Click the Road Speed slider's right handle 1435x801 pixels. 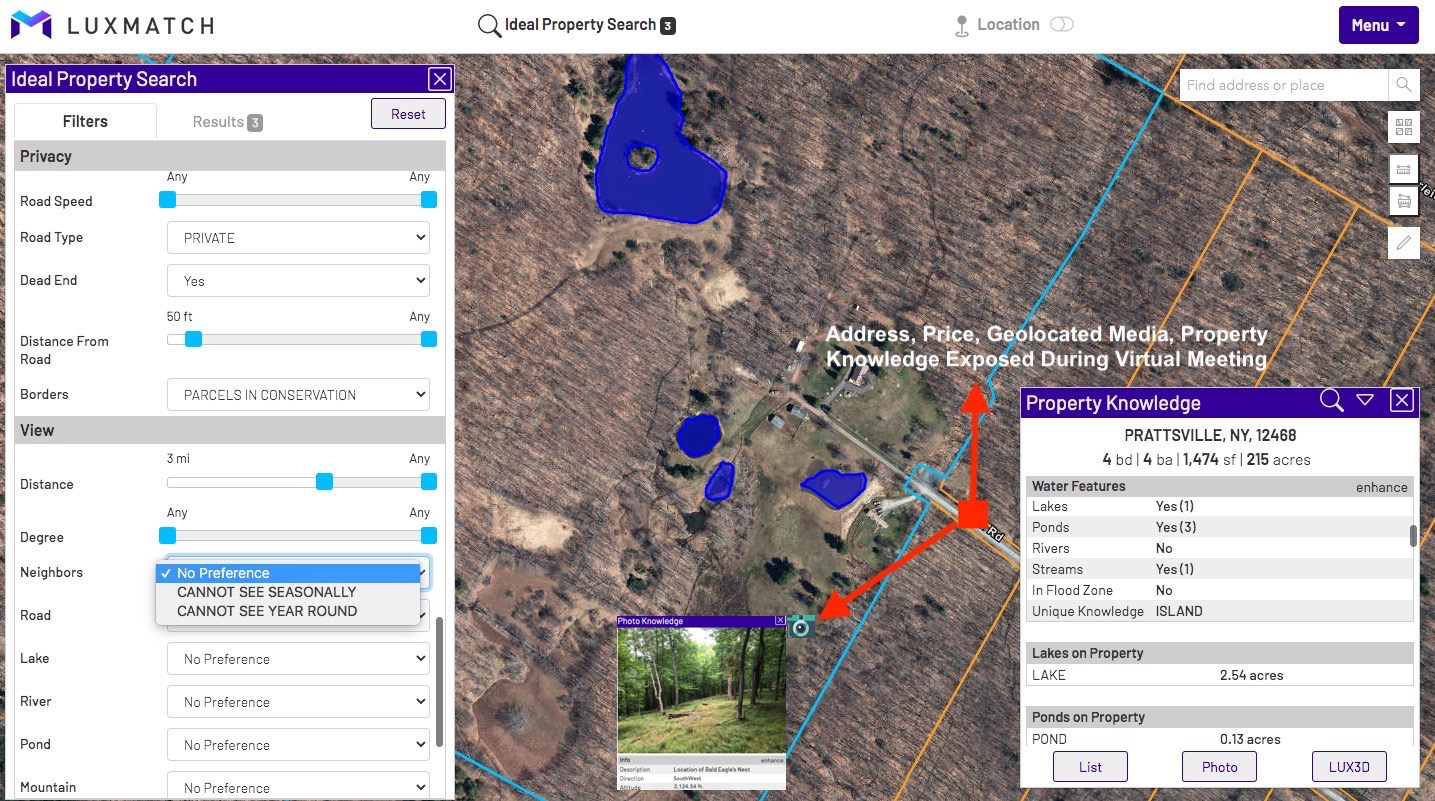coord(429,200)
